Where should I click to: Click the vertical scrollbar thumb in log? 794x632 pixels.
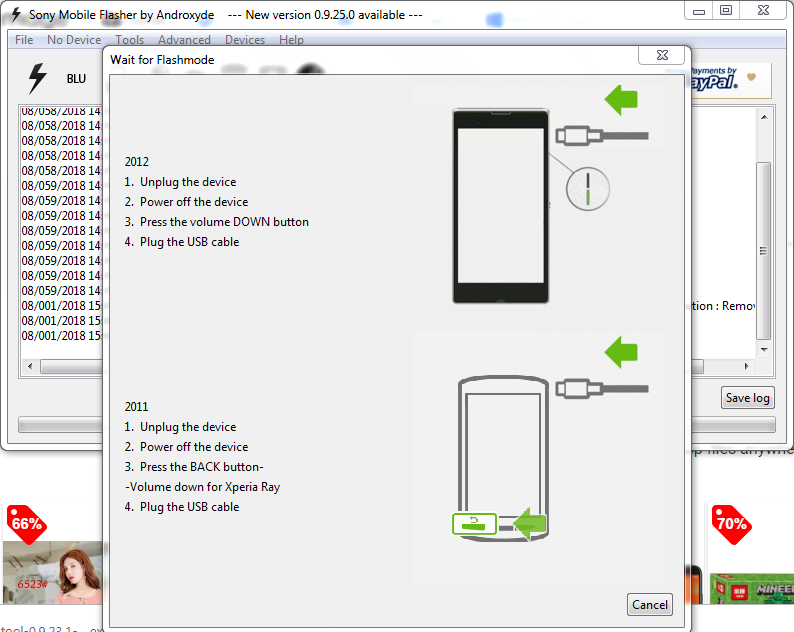tap(764, 251)
